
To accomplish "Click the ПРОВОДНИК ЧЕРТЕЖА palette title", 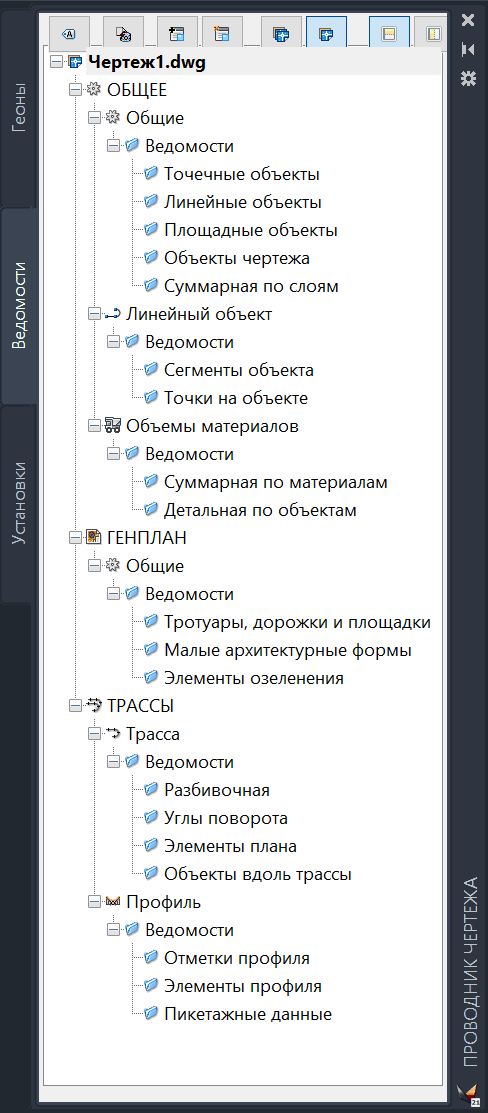I will pos(469,972).
